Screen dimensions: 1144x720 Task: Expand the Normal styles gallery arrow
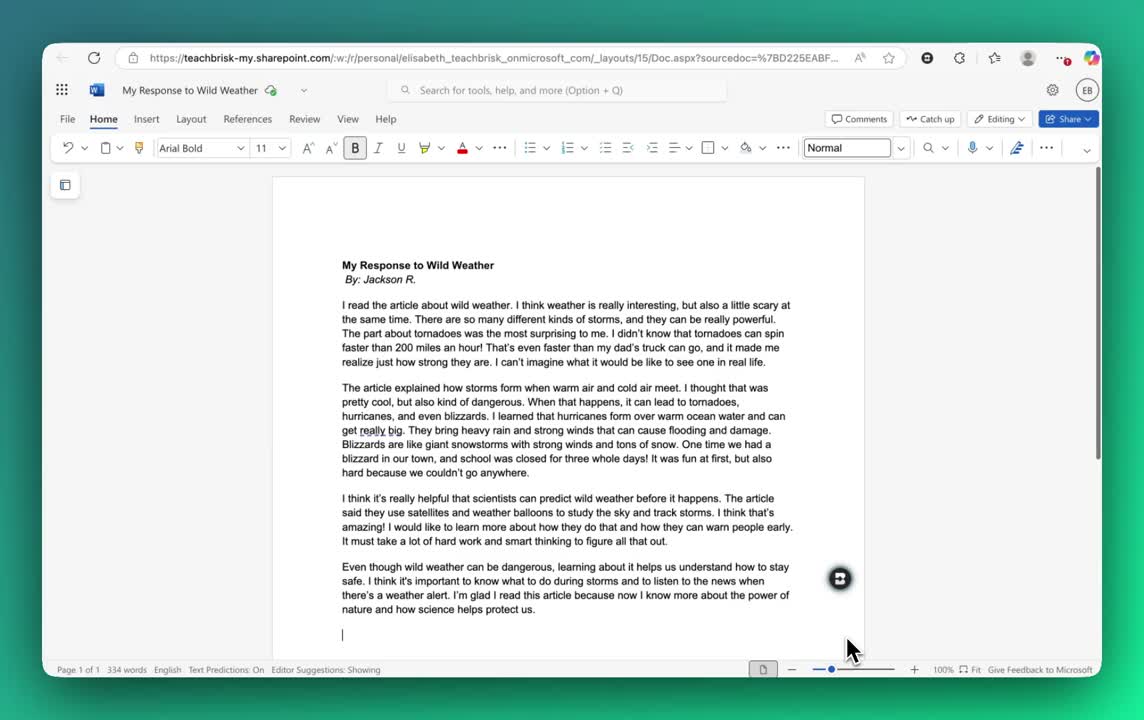click(x=901, y=148)
